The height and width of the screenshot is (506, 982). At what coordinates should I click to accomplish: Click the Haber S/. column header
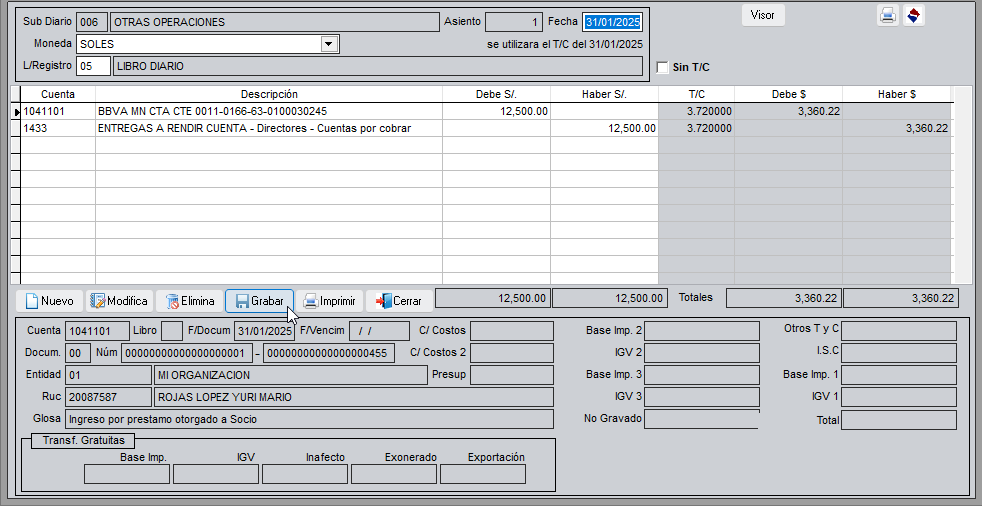coord(604,95)
